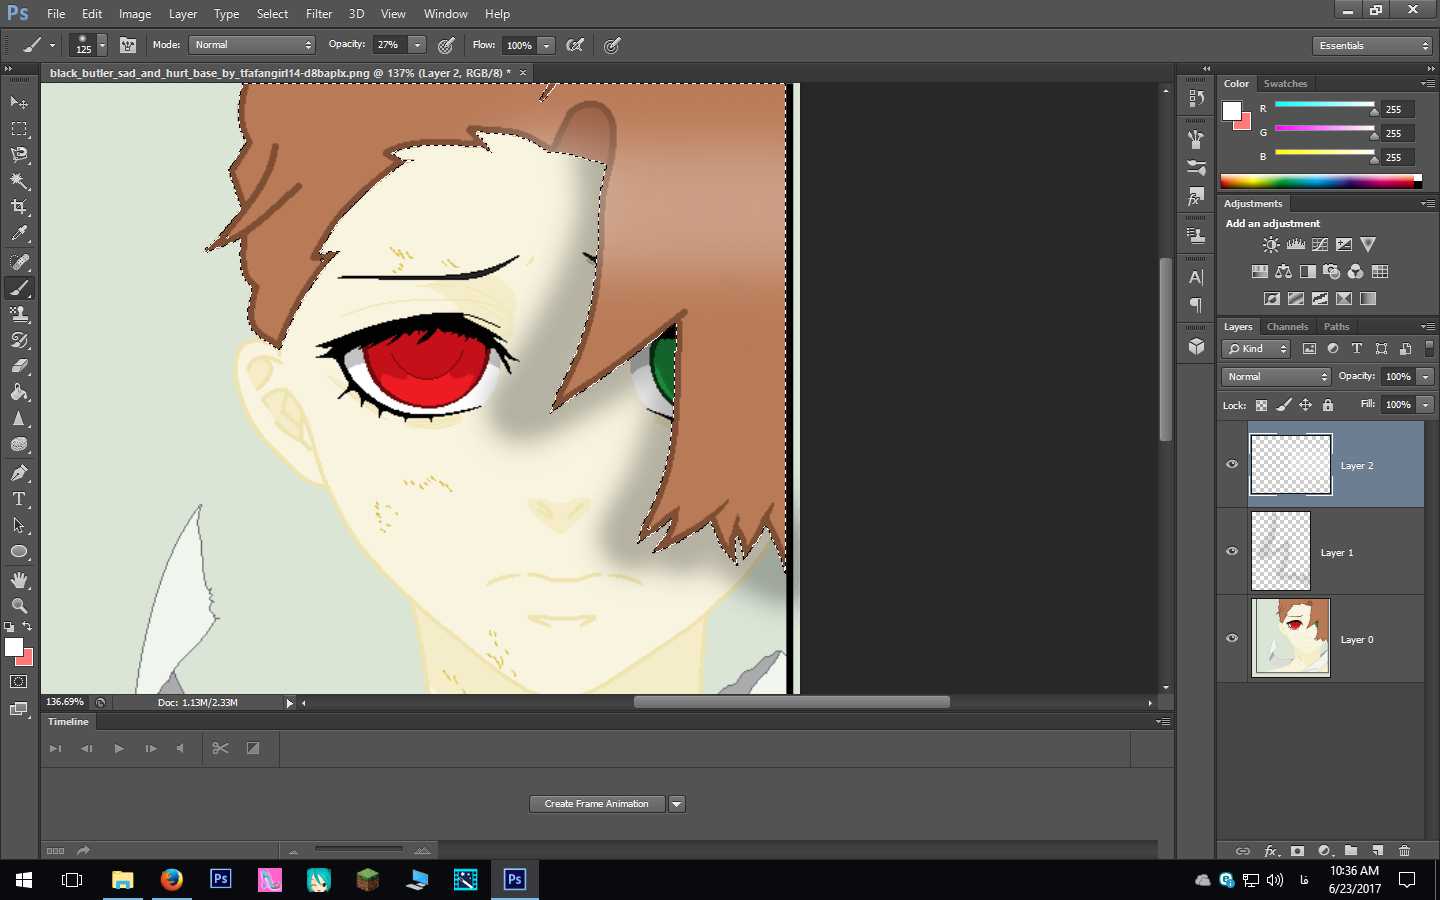Screen dimensions: 1440x900
Task: Open the Flow dropdown arrow
Action: point(546,45)
